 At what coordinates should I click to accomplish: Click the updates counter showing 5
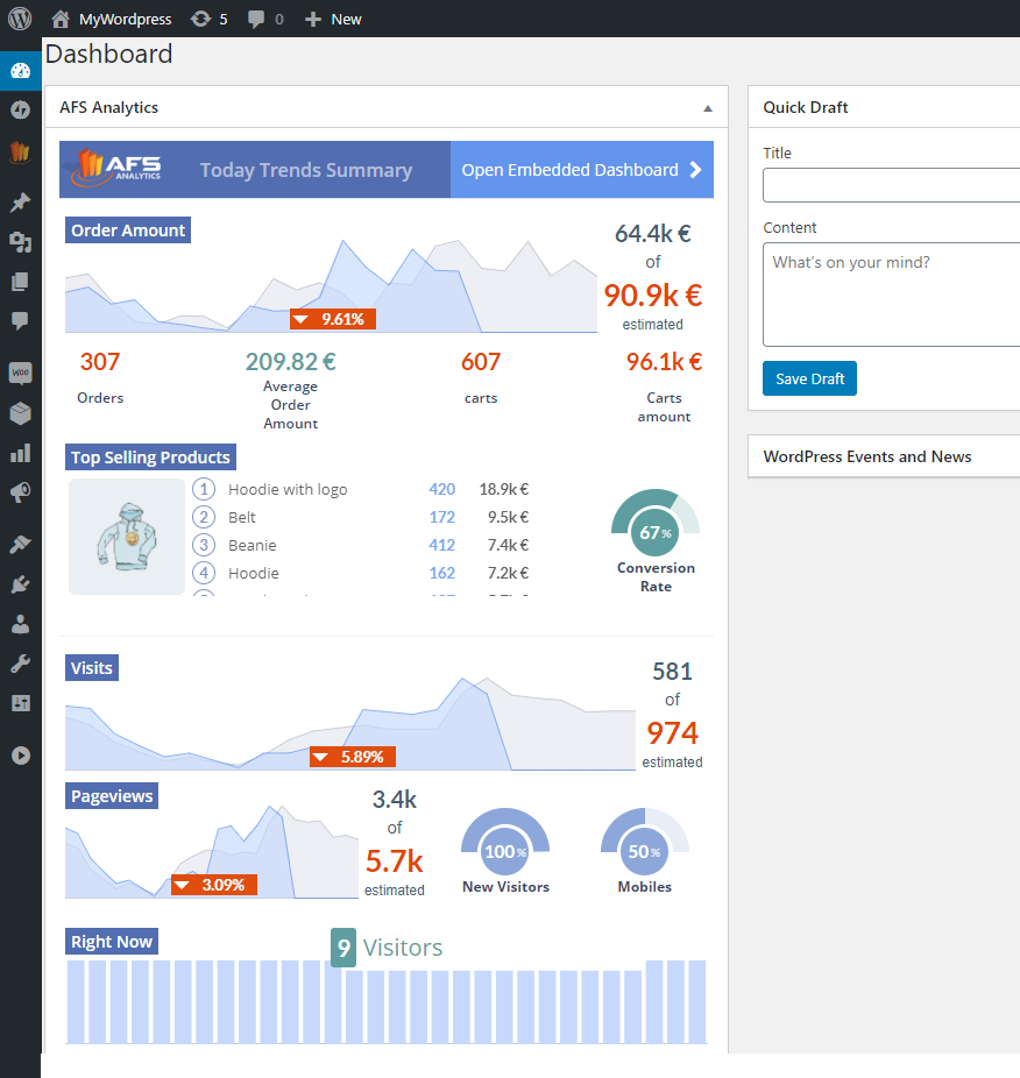point(209,18)
